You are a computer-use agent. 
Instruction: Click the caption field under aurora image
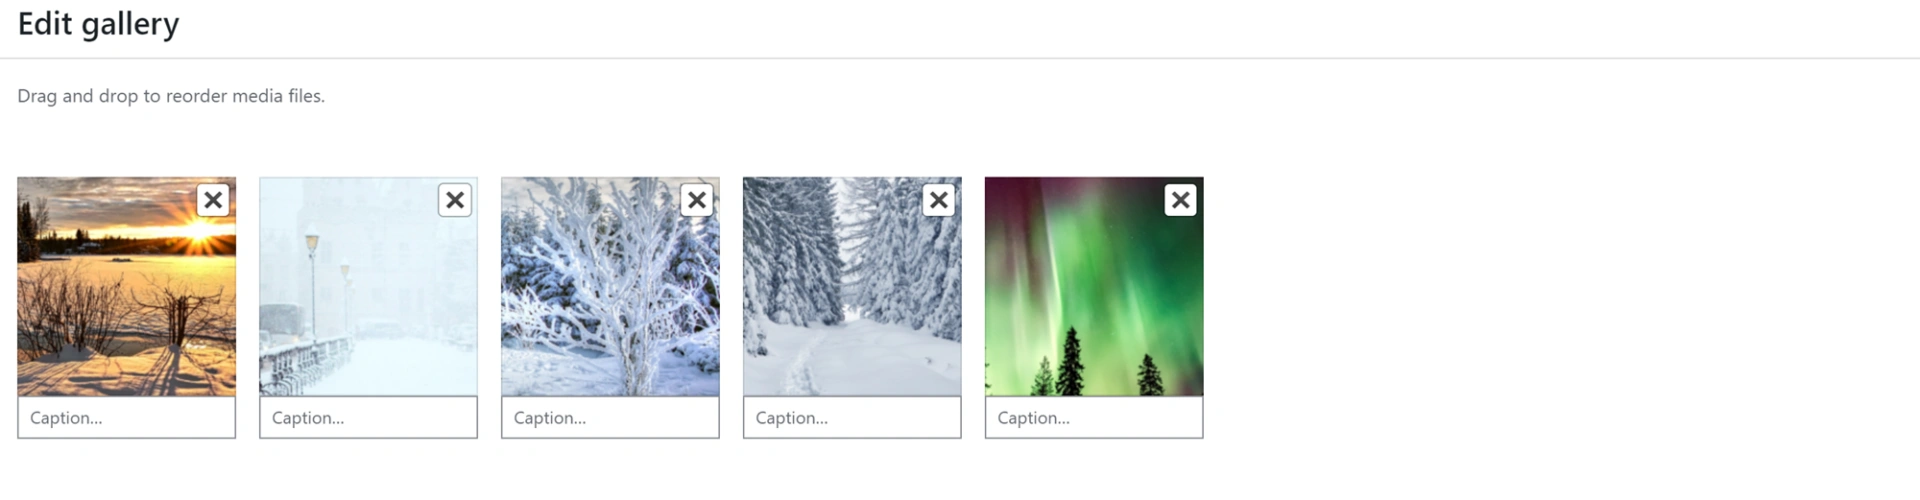pos(1094,418)
